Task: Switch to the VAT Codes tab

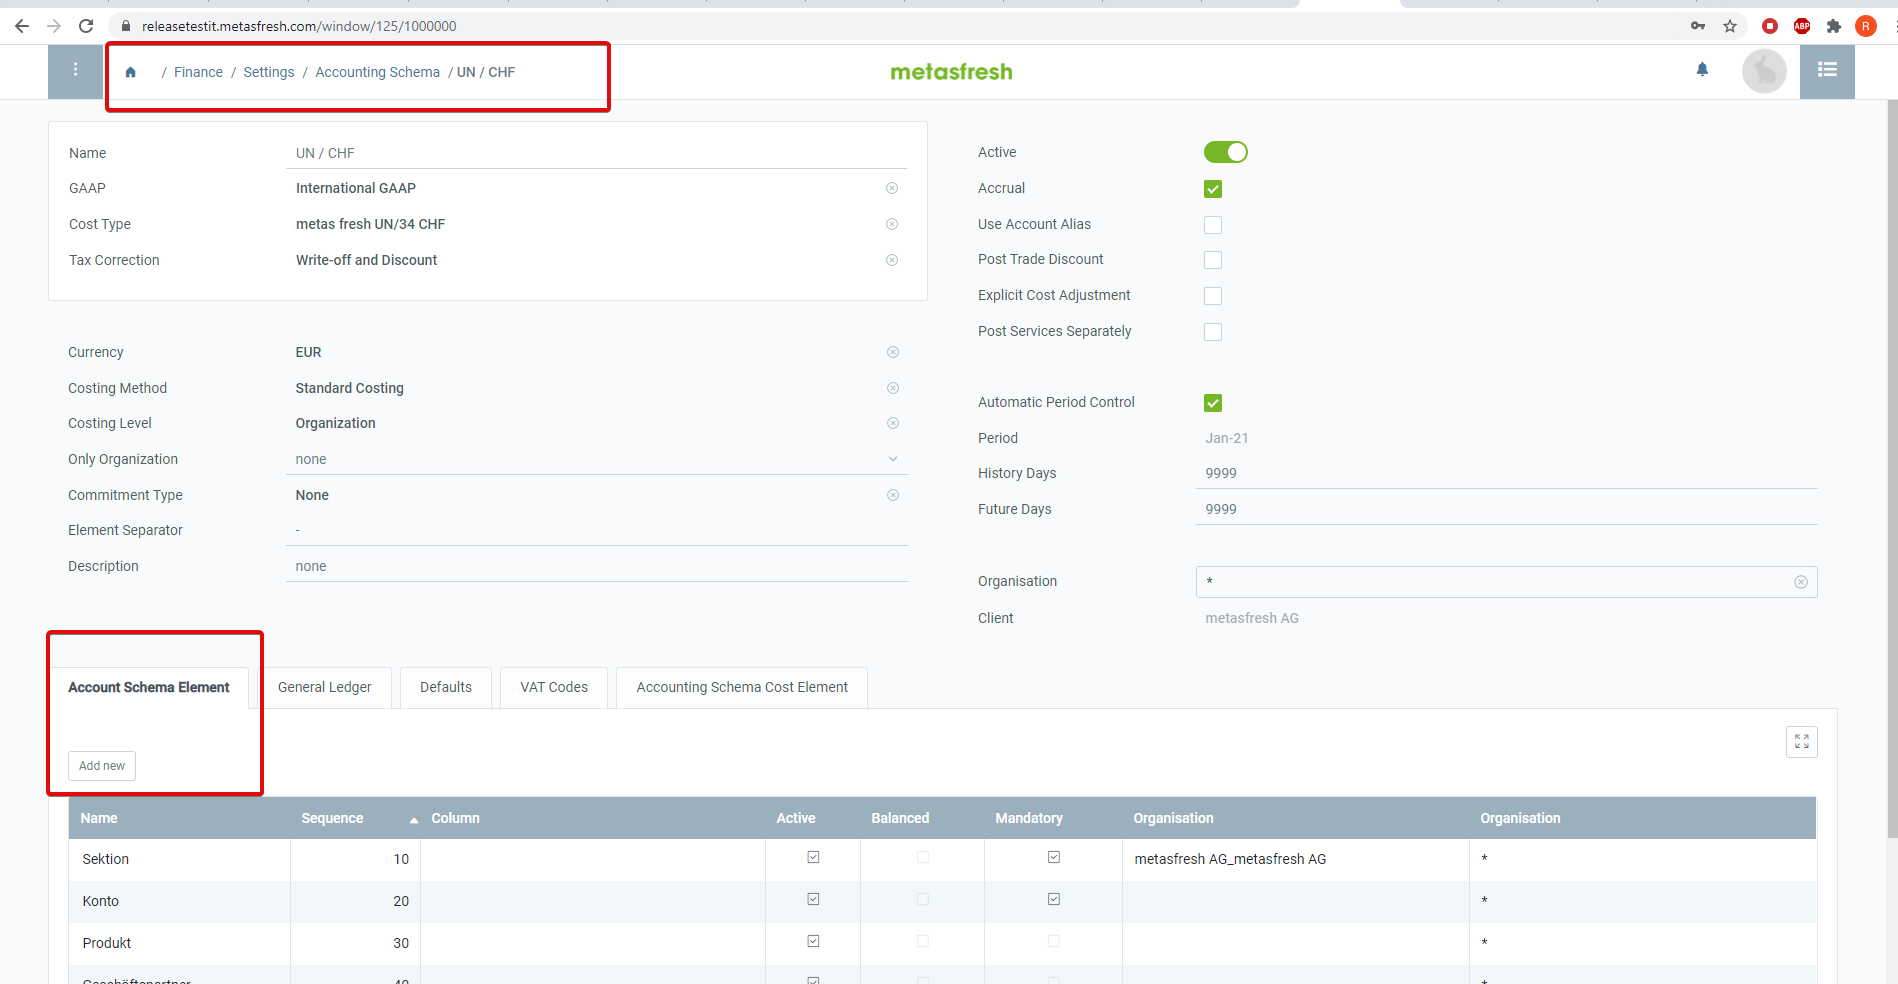Action: point(553,687)
